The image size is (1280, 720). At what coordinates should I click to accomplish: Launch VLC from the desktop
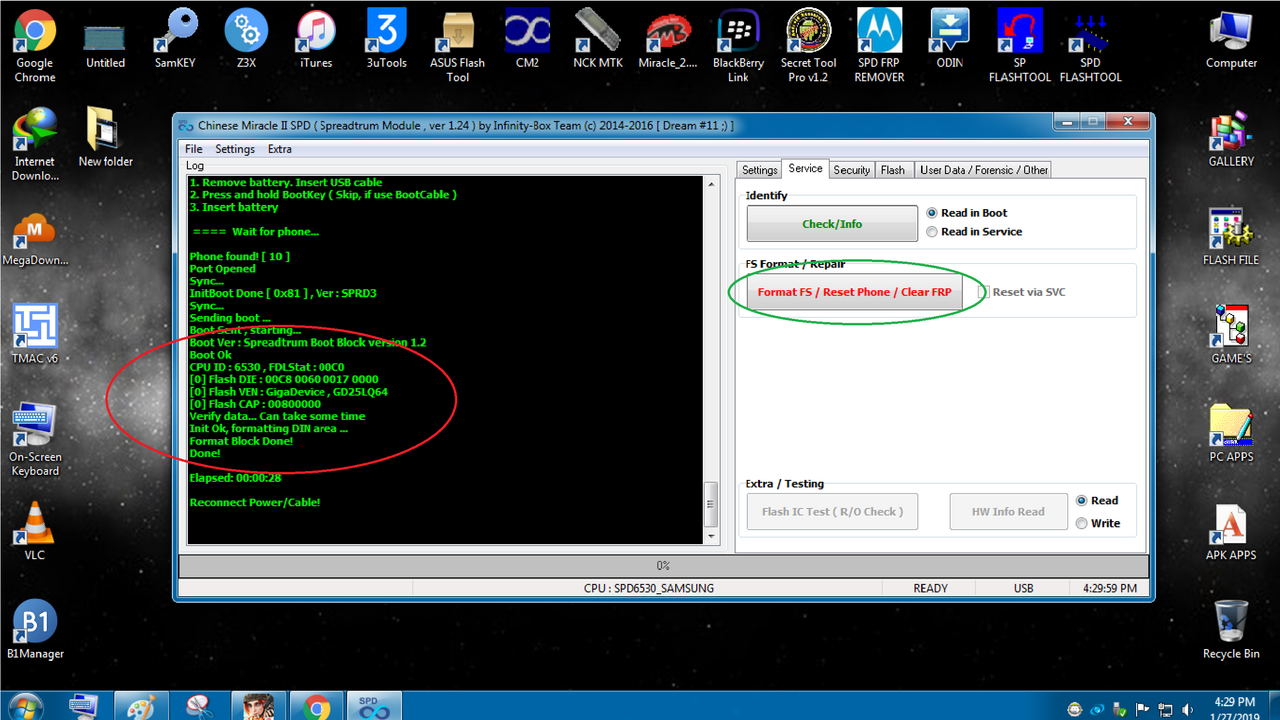(35, 531)
